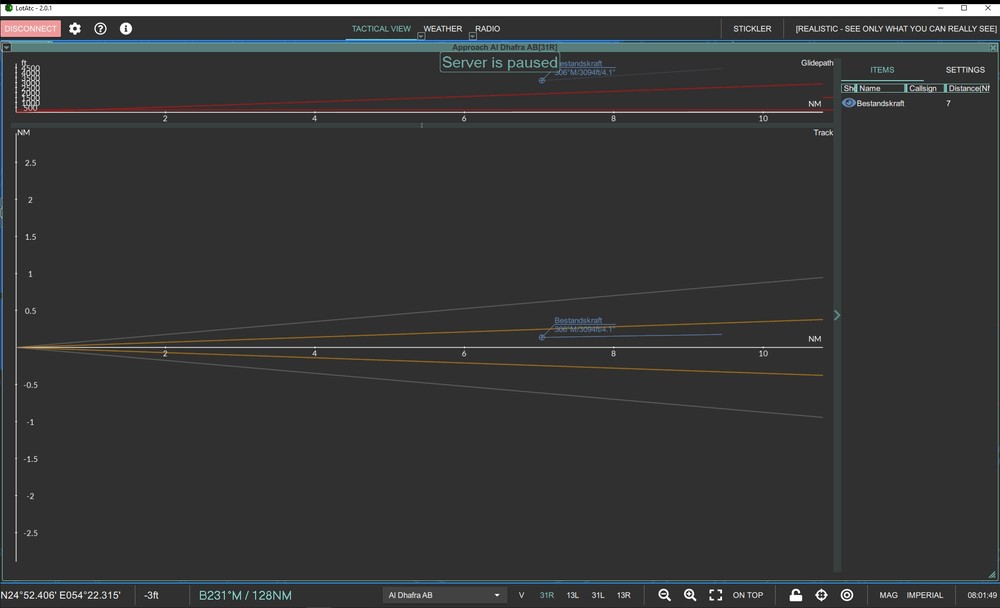Toggle the unlock padlock icon
1000x608 pixels.
795,595
